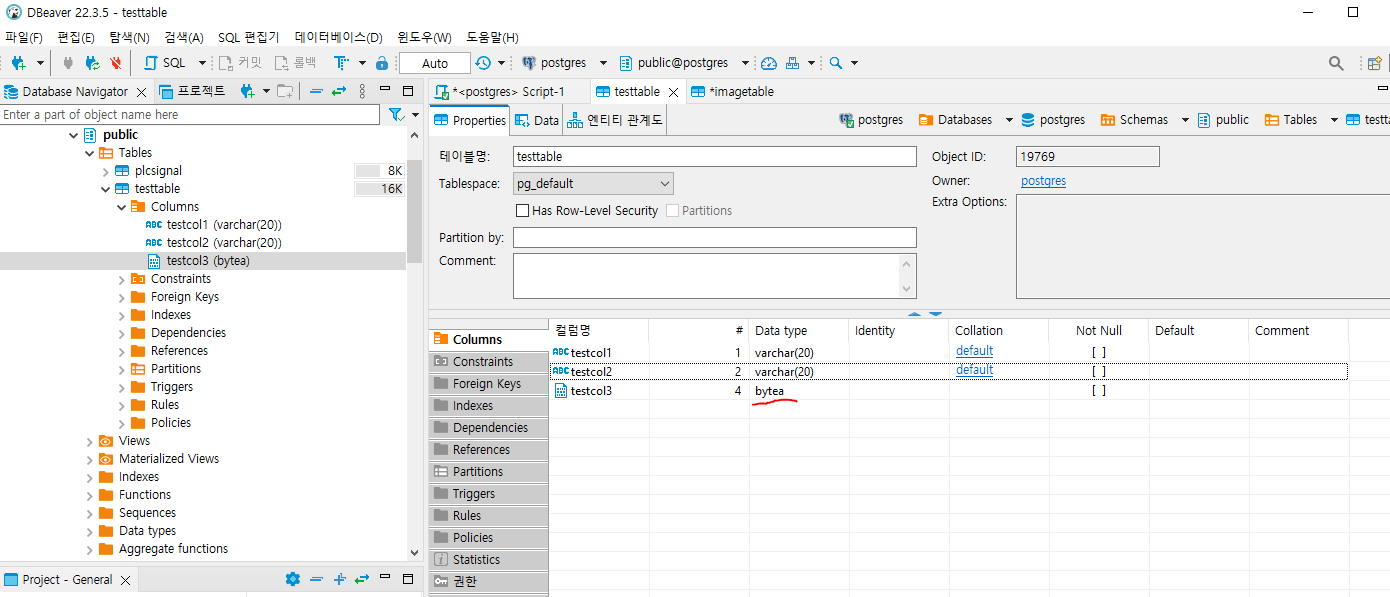The image size is (1390, 597).
Task: Click the new connection icon in Navigator toolbar
Action: 247,91
